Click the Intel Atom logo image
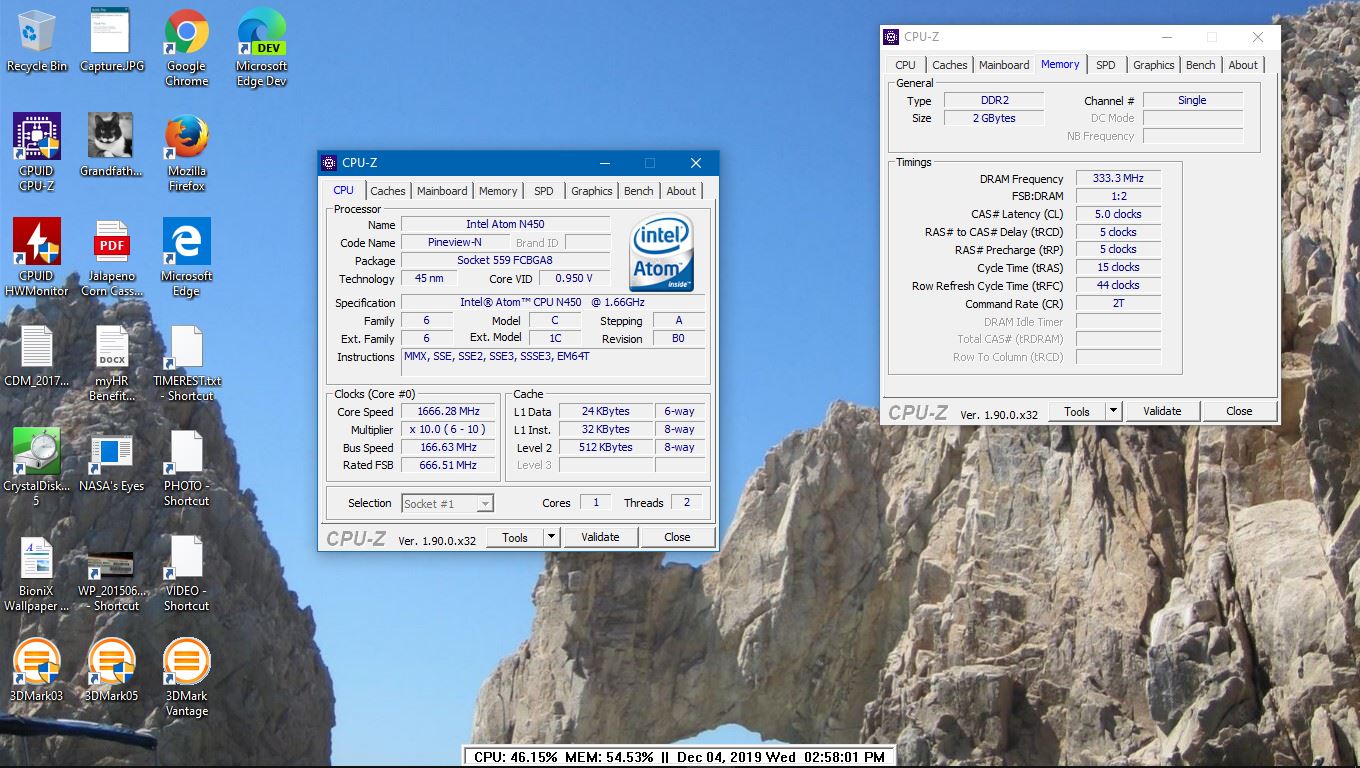This screenshot has width=1360, height=768. coord(660,251)
